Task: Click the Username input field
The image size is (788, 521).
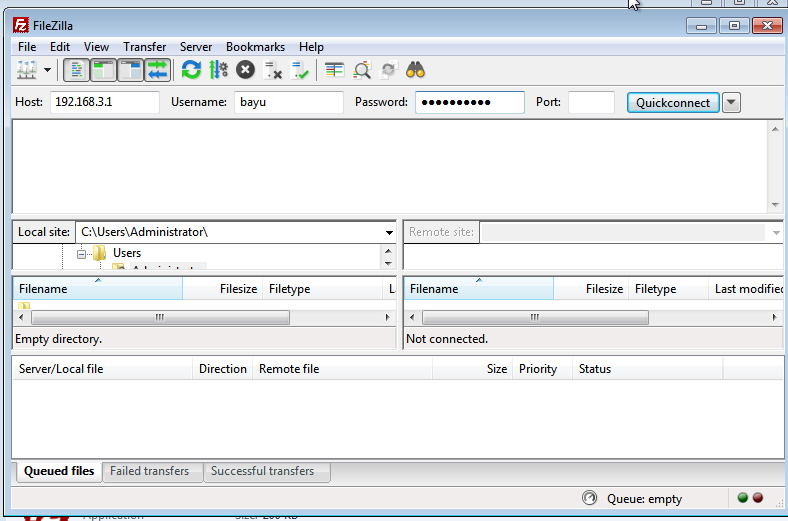Action: tap(289, 102)
